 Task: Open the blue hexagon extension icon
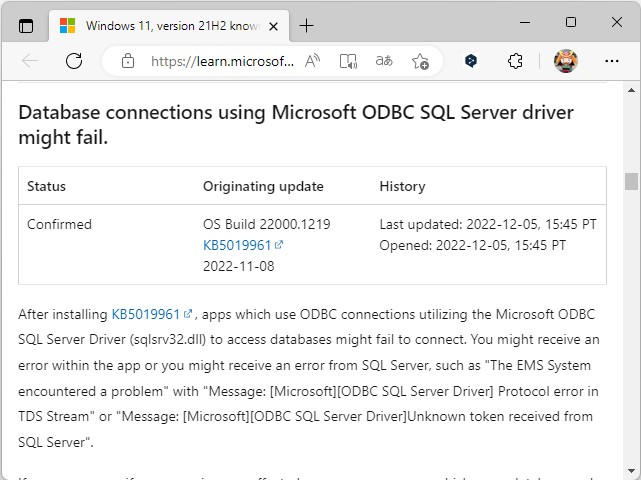tap(471, 61)
